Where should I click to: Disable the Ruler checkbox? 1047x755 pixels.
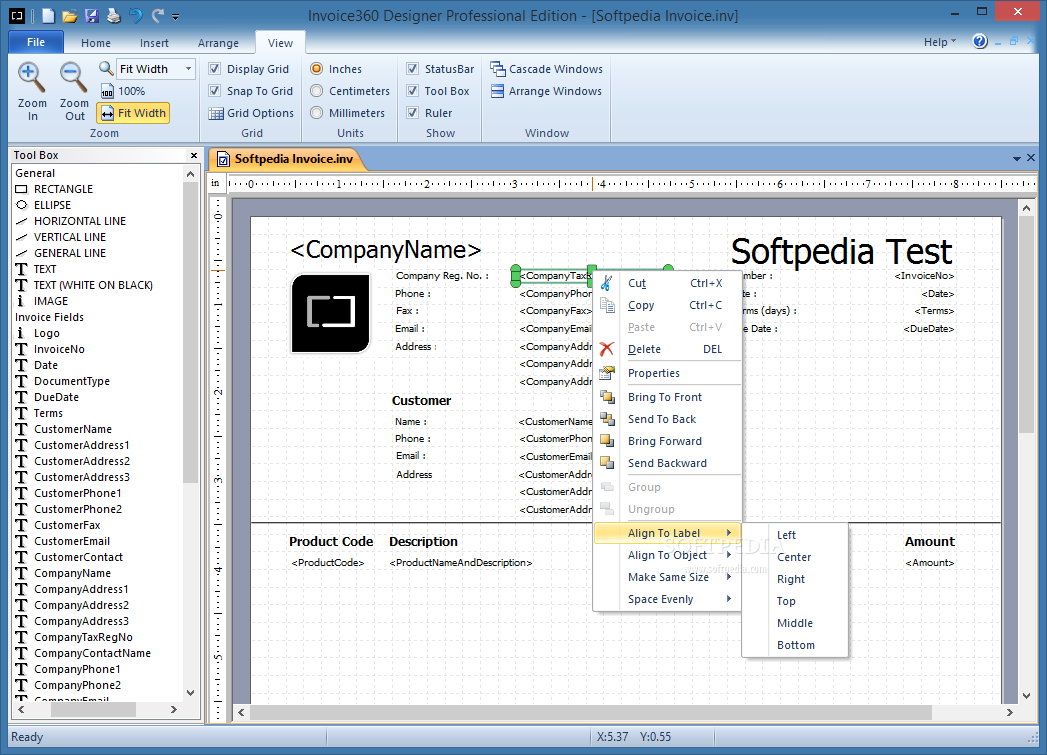click(413, 113)
